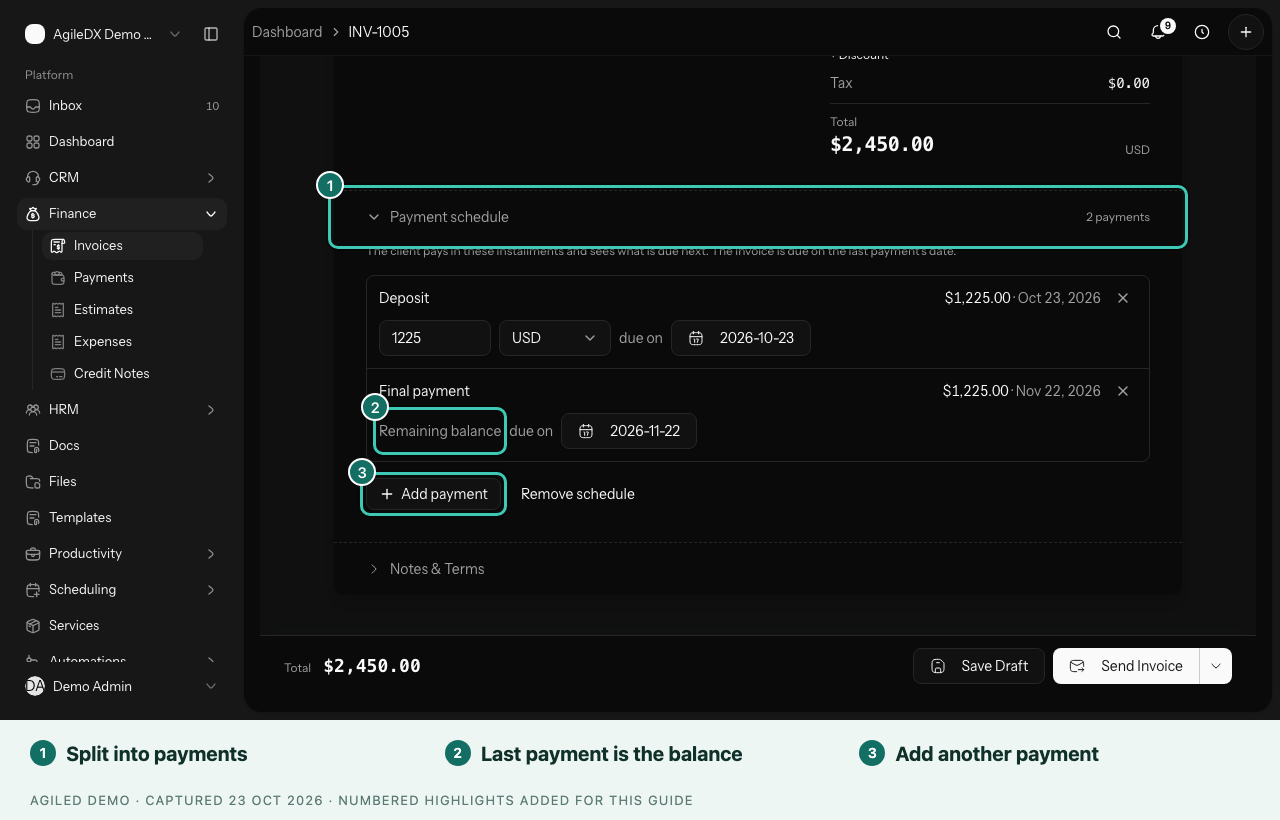The image size is (1280, 820).
Task: Open Estimates under Finance
Action: tap(122, 310)
